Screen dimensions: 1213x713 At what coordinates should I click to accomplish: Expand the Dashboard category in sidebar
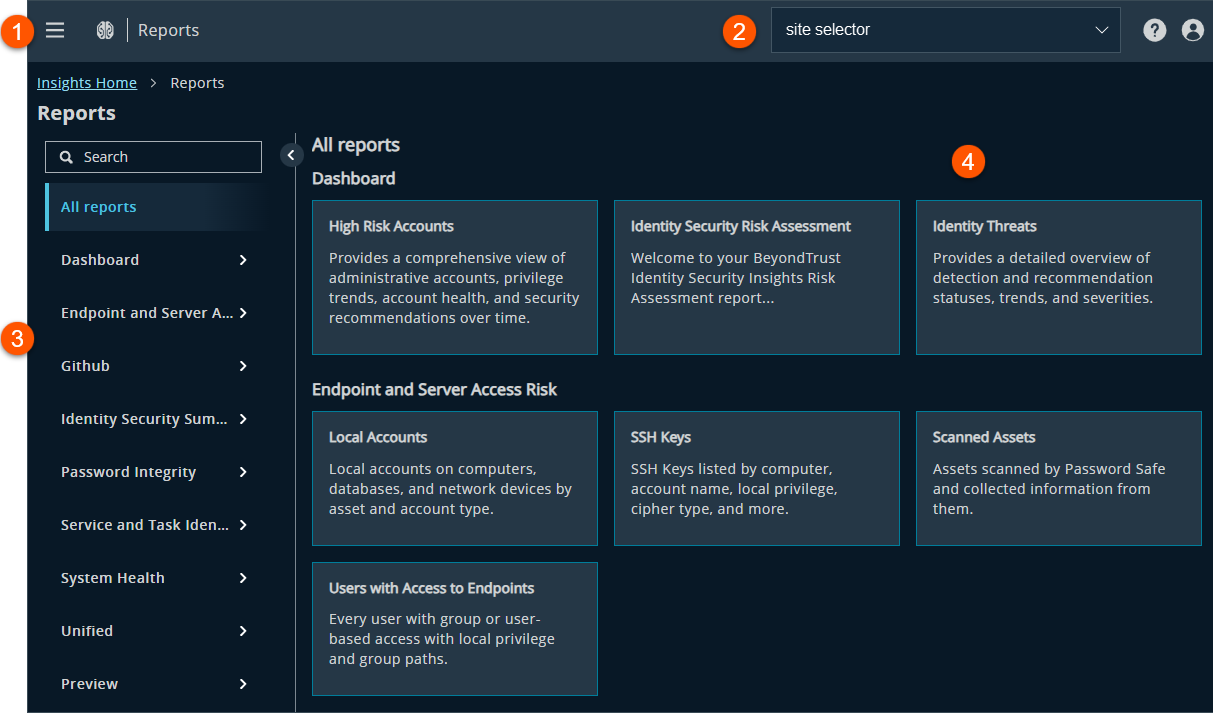pos(152,259)
